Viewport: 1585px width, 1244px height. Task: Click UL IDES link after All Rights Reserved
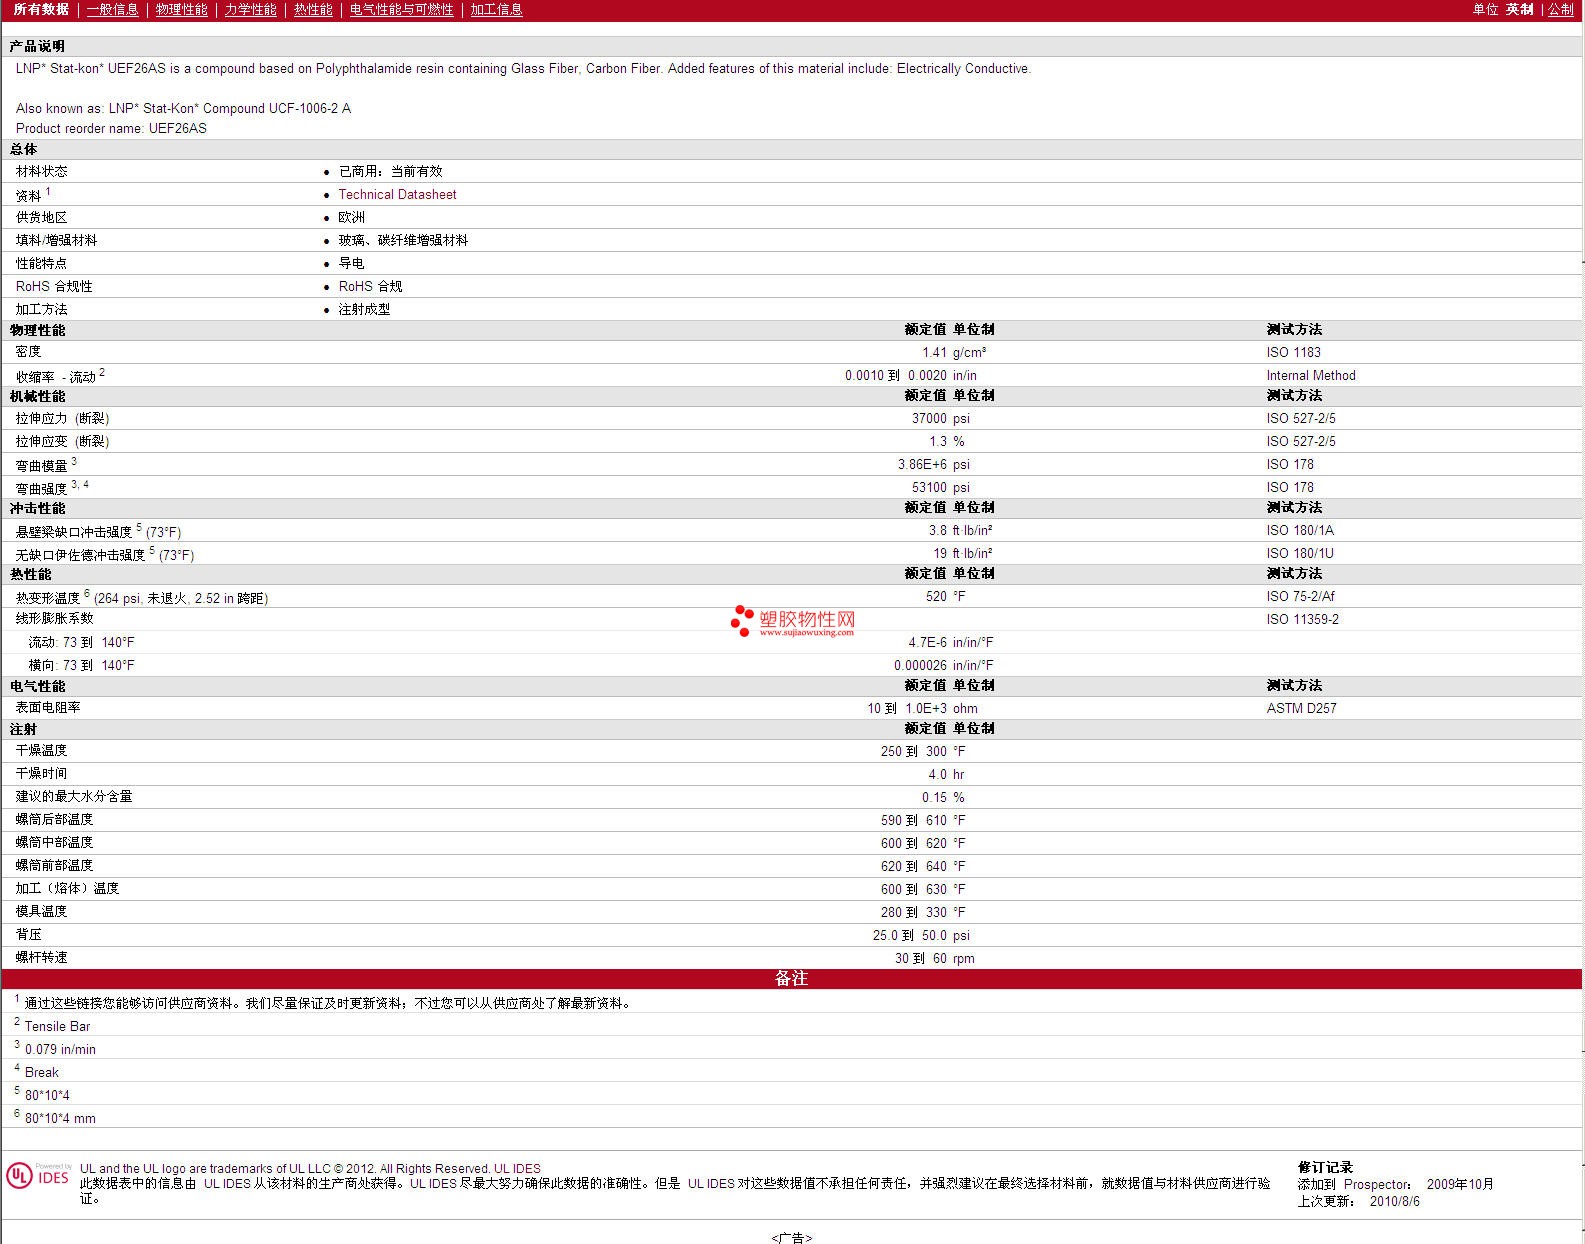click(517, 1168)
